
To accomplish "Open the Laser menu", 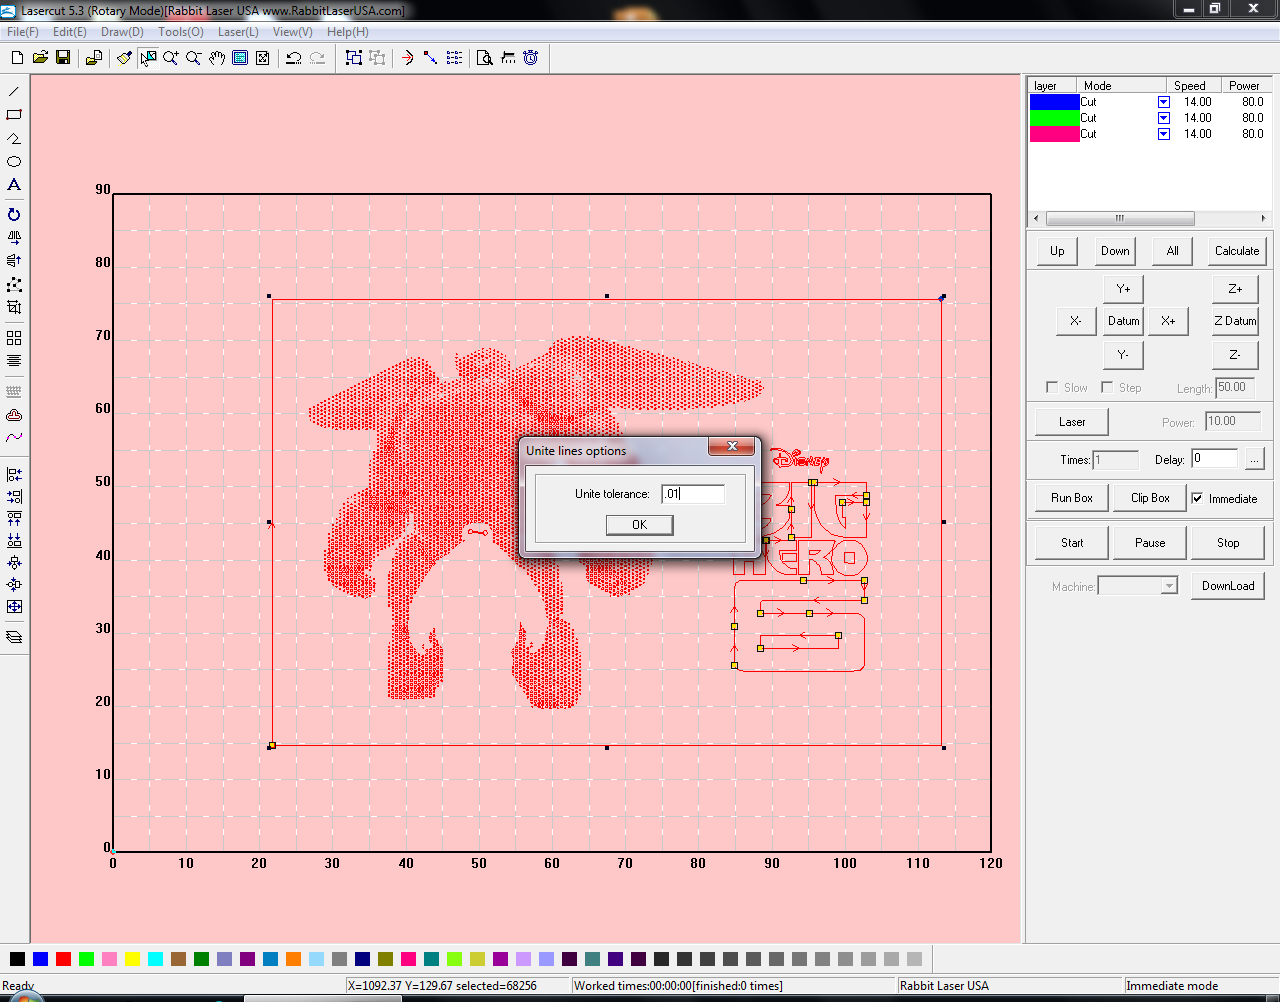I will point(238,32).
